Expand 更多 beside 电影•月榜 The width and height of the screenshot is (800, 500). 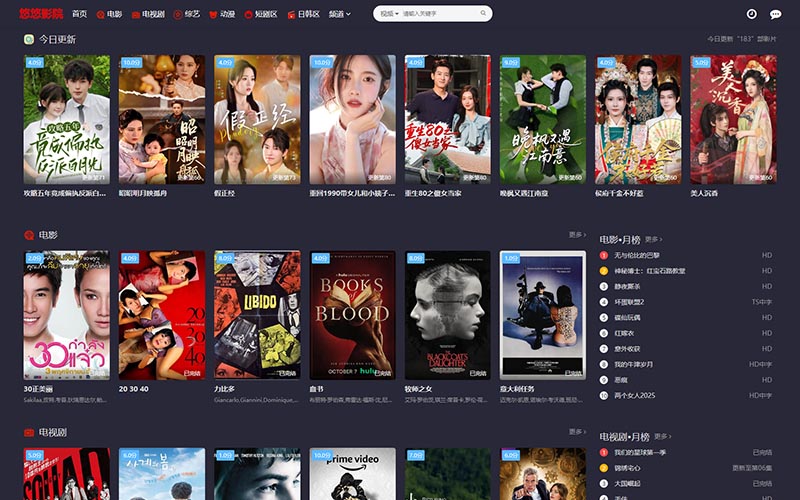pyautogui.click(x=654, y=239)
